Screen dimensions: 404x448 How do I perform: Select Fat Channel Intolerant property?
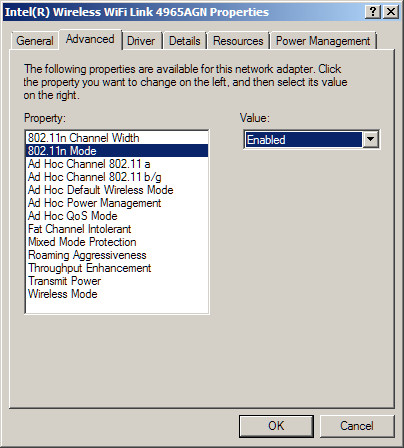(117, 229)
